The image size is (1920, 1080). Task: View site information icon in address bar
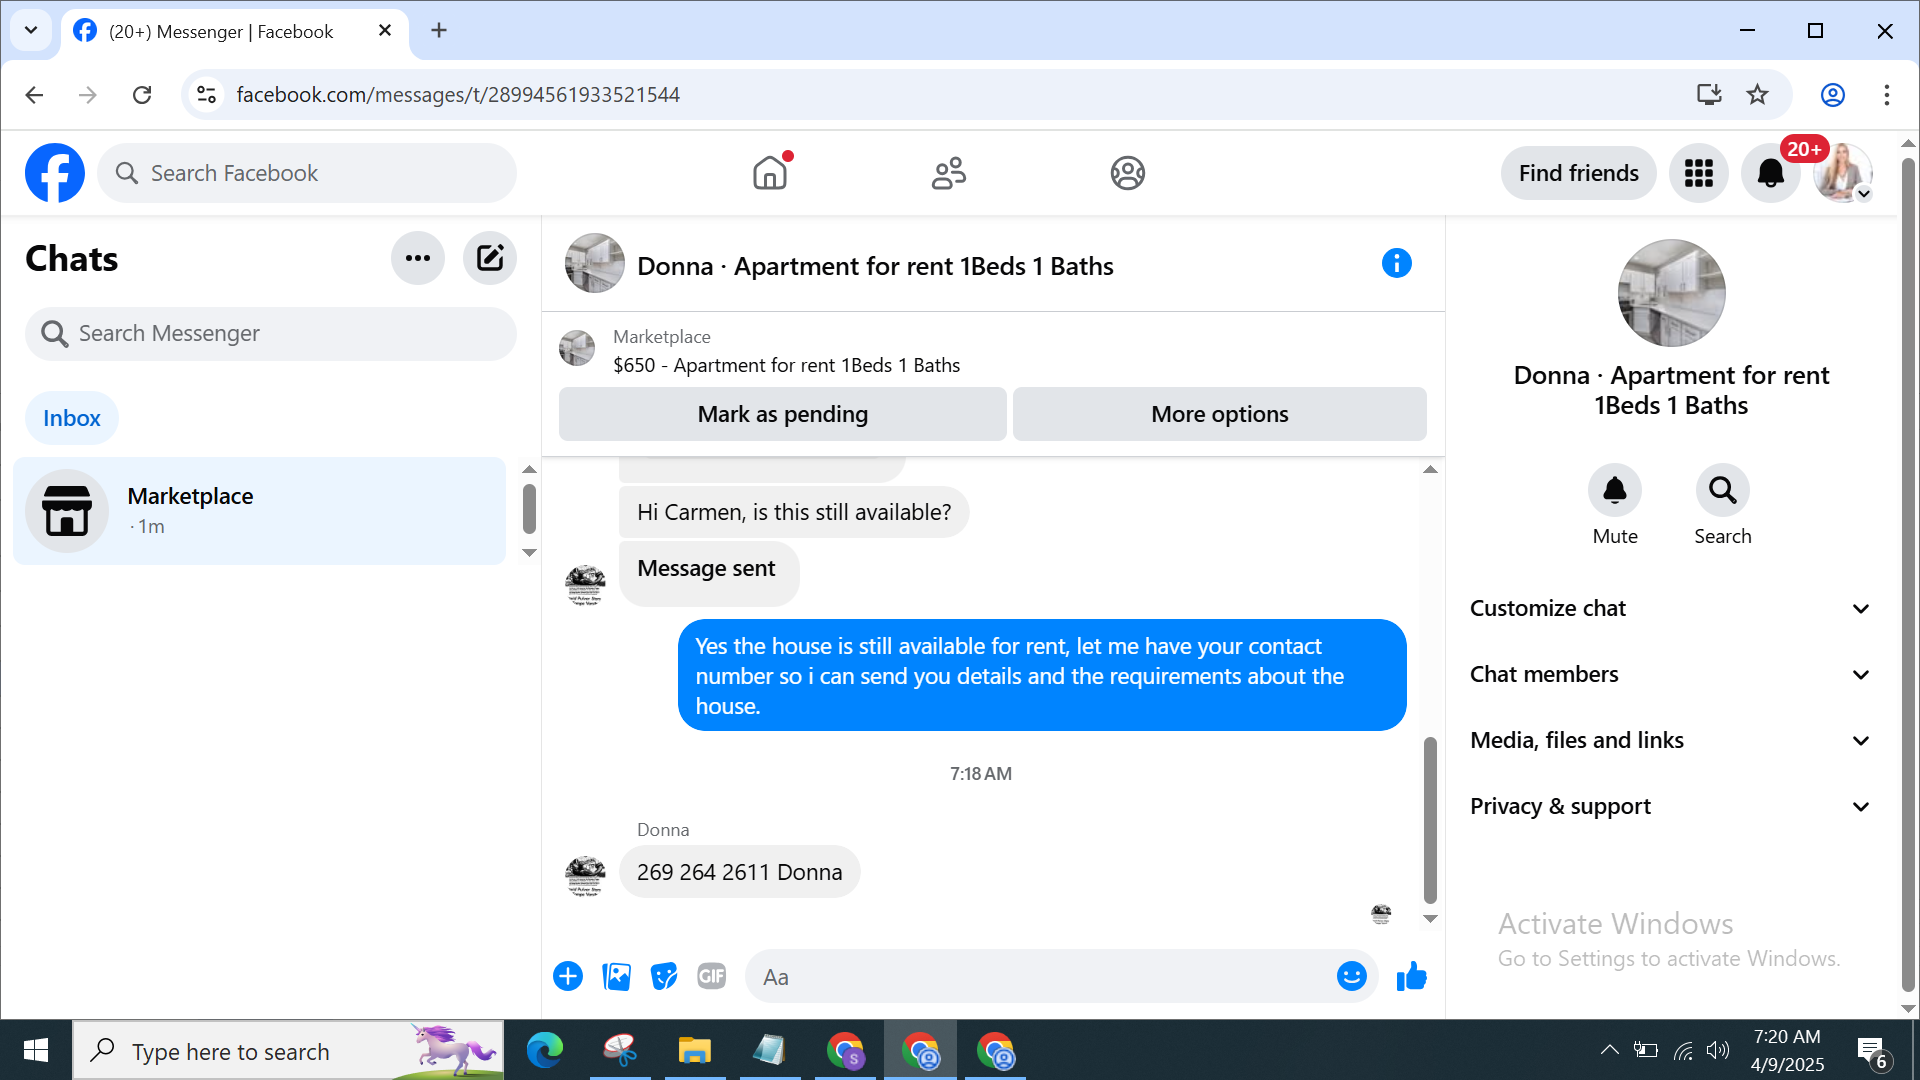pyautogui.click(x=207, y=95)
